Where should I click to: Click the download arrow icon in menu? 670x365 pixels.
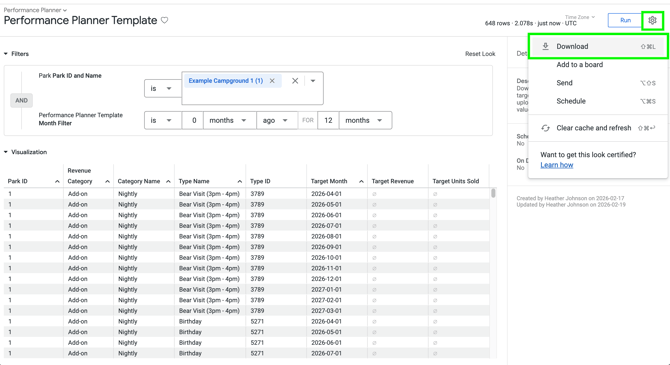pos(545,46)
